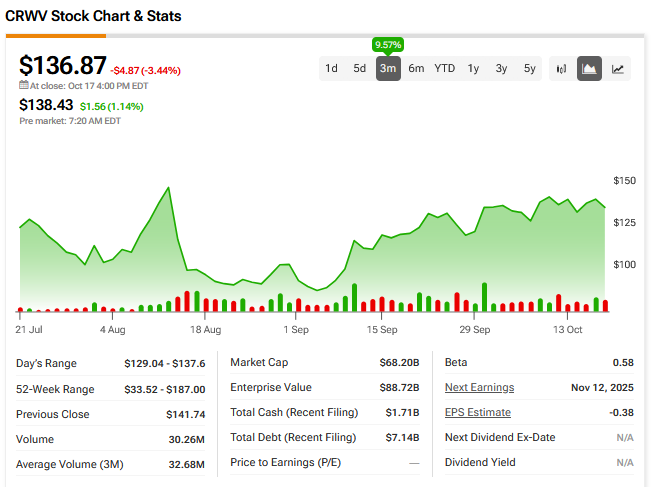The width and height of the screenshot is (652, 487).
Task: Switch chart to 6m range
Action: pyautogui.click(x=416, y=69)
